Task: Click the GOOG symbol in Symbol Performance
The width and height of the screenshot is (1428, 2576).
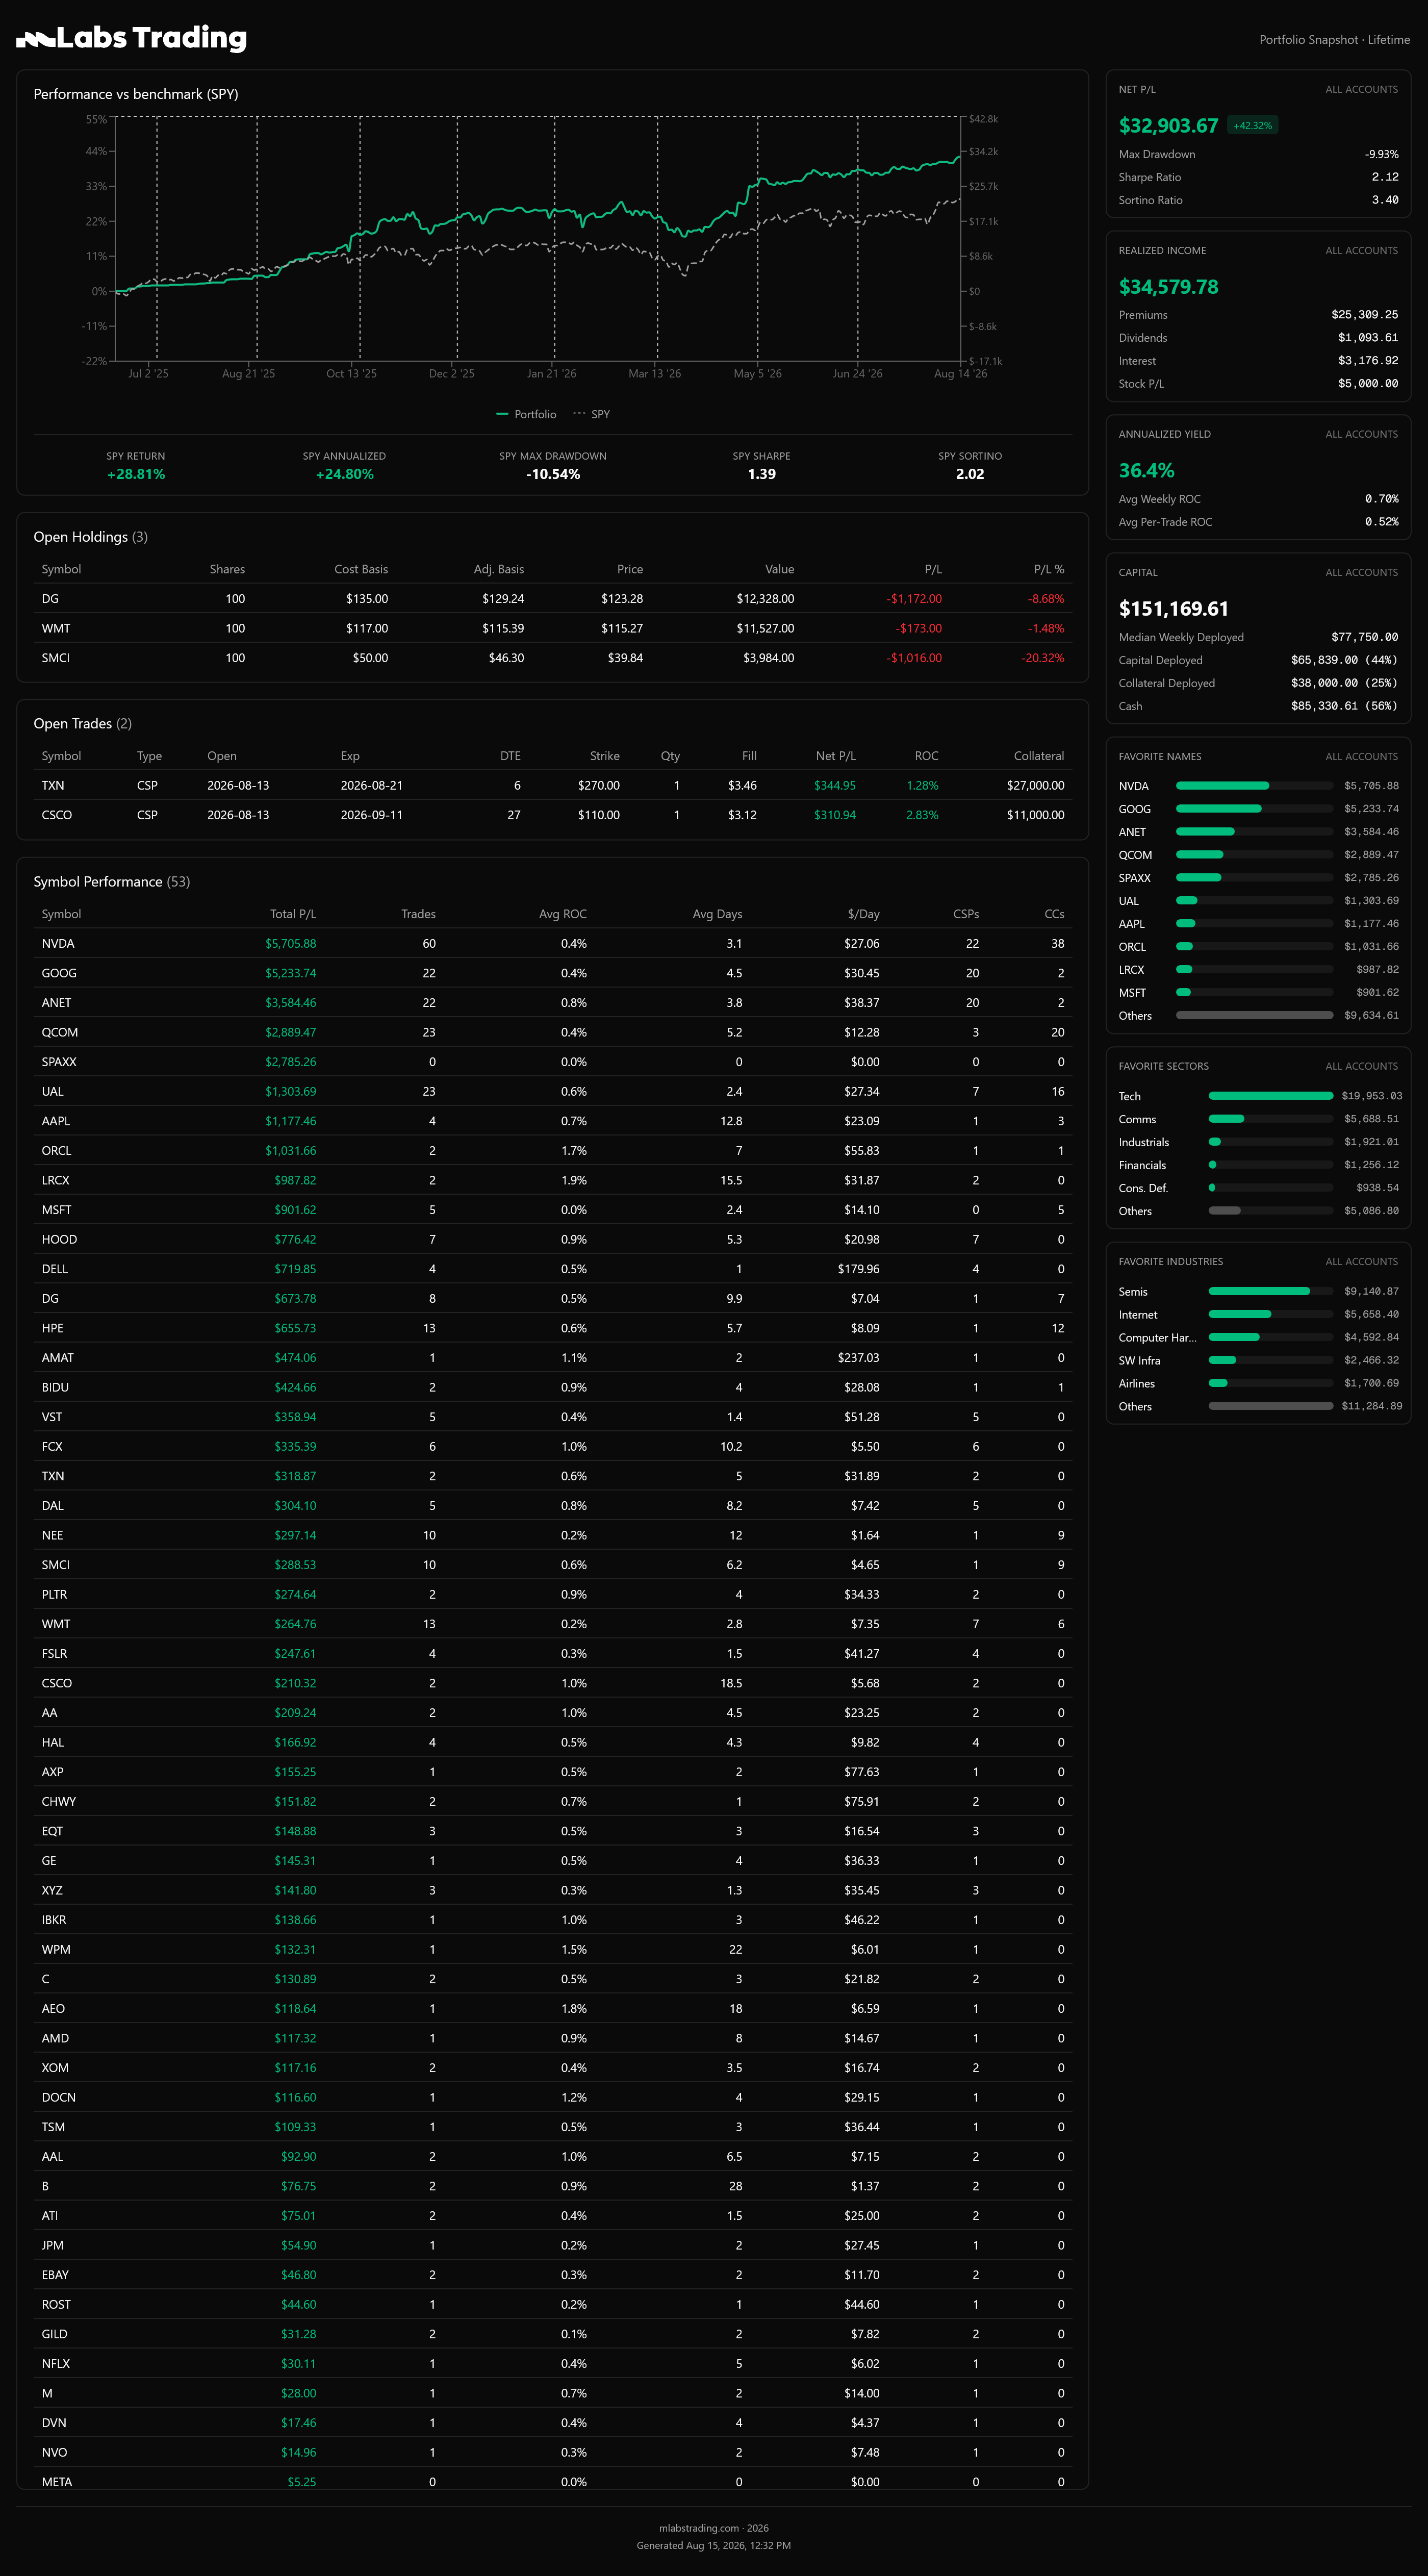Action: 59,973
